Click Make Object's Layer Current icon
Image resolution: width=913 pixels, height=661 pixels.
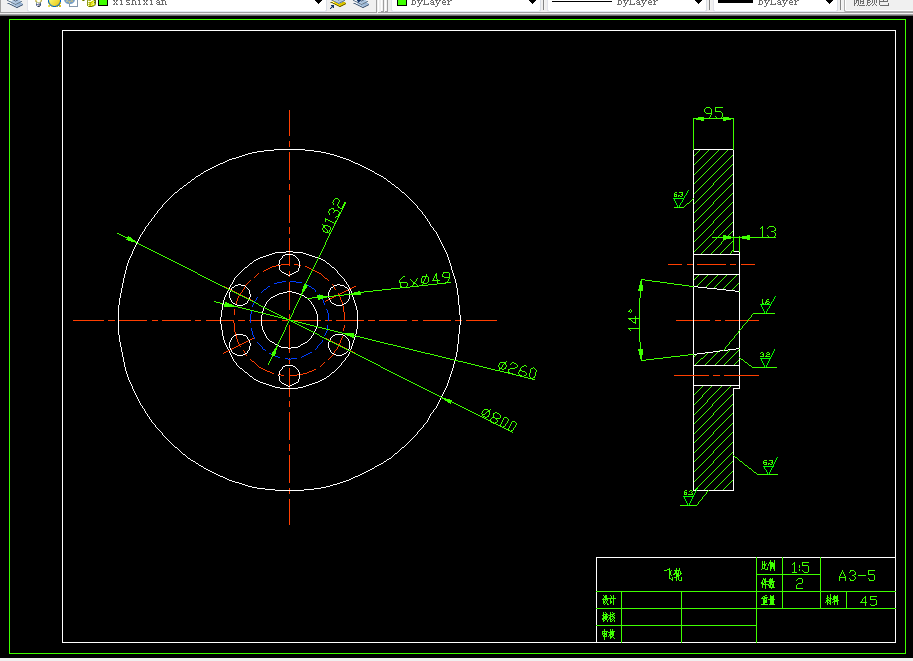[338, 3]
